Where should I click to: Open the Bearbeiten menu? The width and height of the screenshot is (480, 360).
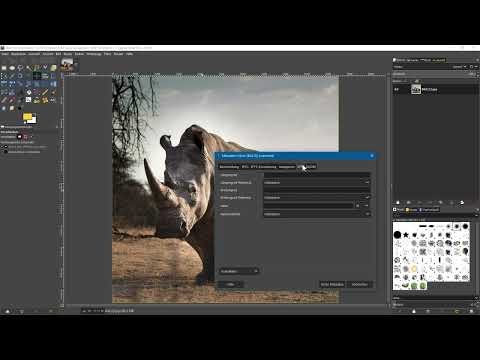coord(18,54)
